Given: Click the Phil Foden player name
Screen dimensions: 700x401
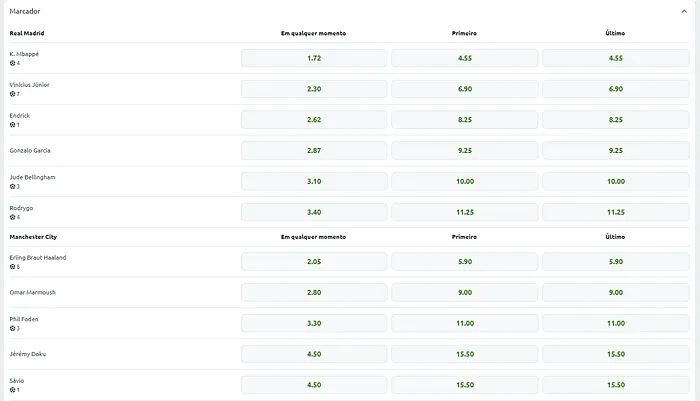Looking at the screenshot, I should 24,319.
